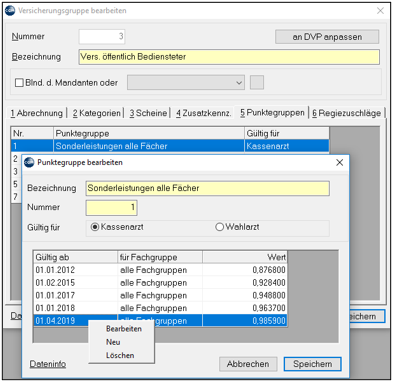Click the 'an DVP anpassen' button
The width and height of the screenshot is (393, 382).
pyautogui.click(x=327, y=37)
